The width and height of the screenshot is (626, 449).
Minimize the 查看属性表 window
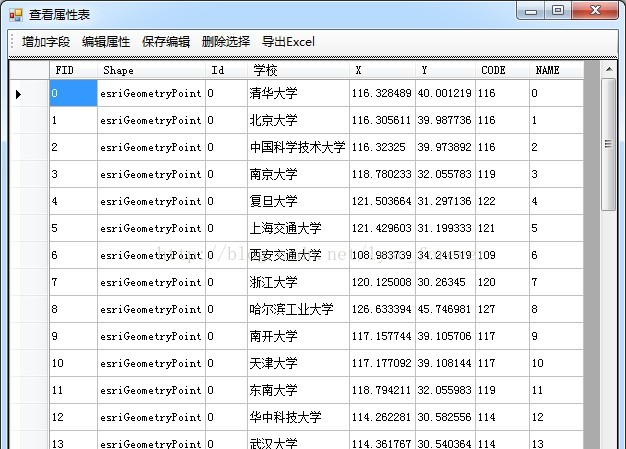tap(531, 10)
